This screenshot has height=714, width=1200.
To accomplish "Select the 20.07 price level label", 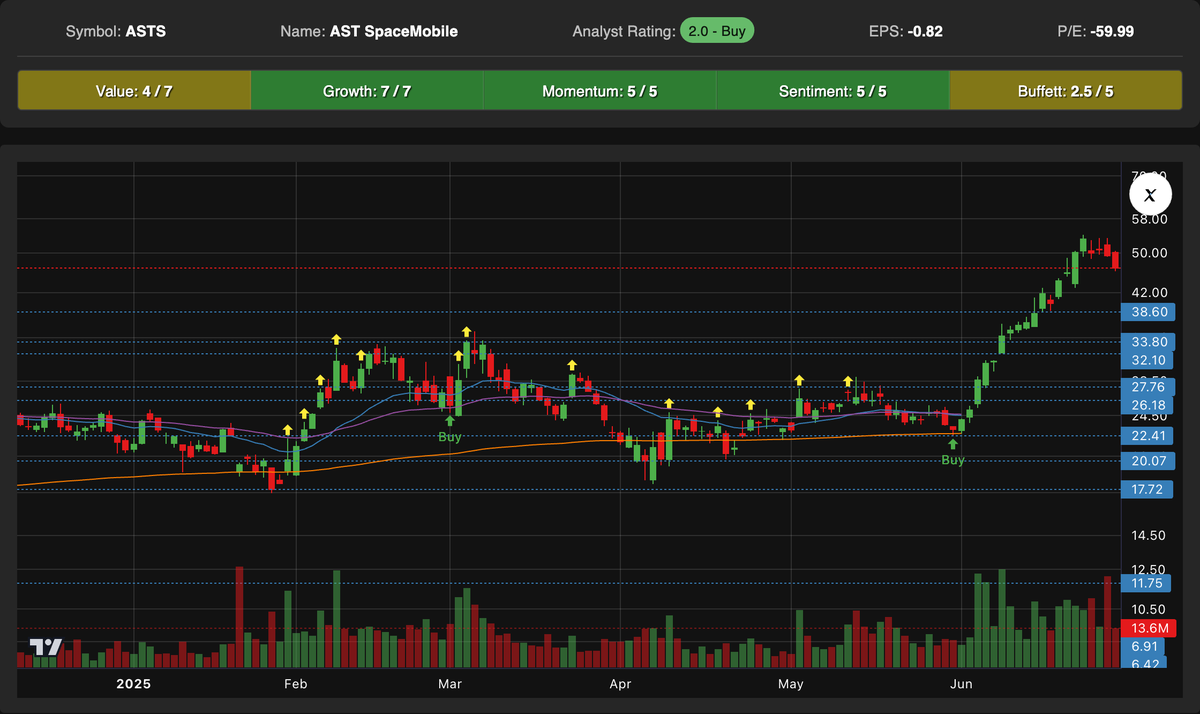I will tap(1147, 460).
